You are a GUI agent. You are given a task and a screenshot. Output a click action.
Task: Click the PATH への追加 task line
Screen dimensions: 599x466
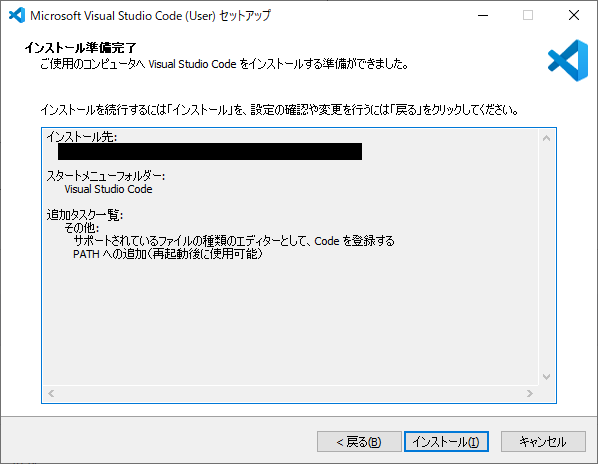[x=168, y=254]
